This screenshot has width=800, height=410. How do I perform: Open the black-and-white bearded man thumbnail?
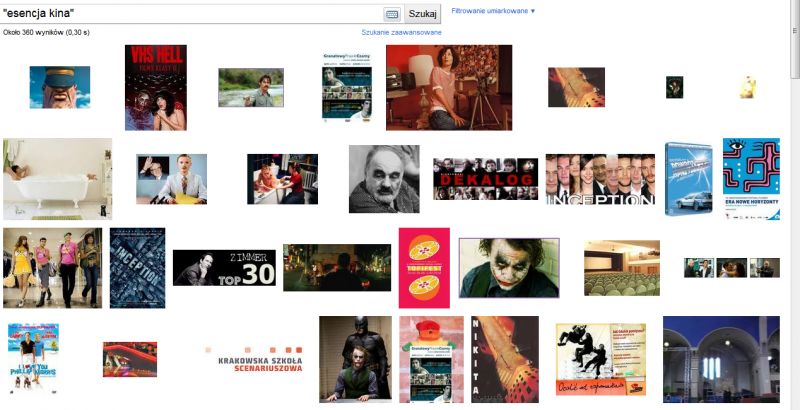384,179
